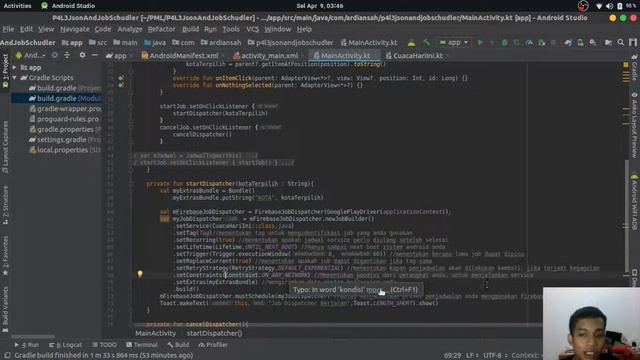Open the Build tool window

click(178, 345)
